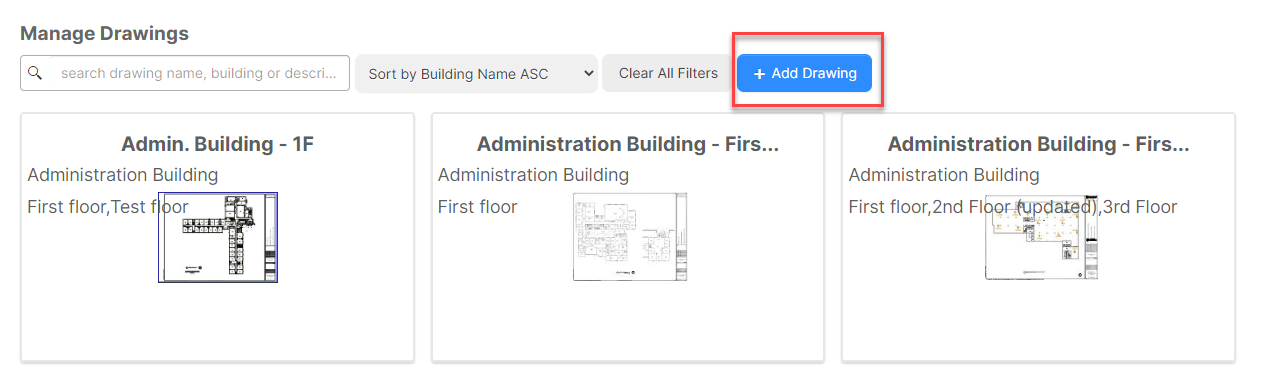Click the lone First floor label in the middle card

tap(478, 207)
